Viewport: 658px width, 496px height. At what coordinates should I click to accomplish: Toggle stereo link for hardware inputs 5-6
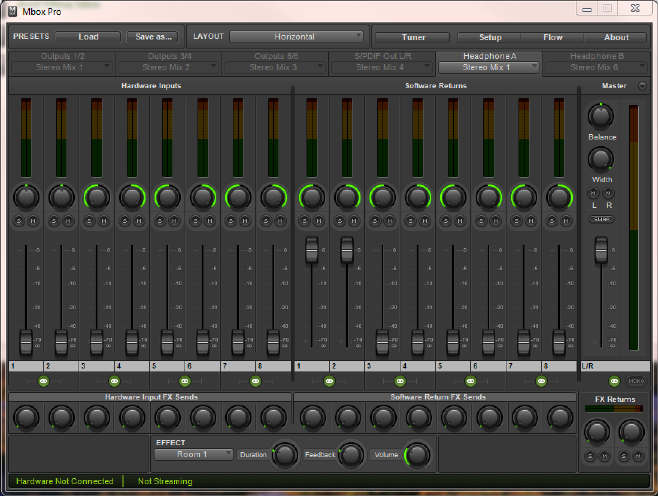pyautogui.click(x=185, y=381)
